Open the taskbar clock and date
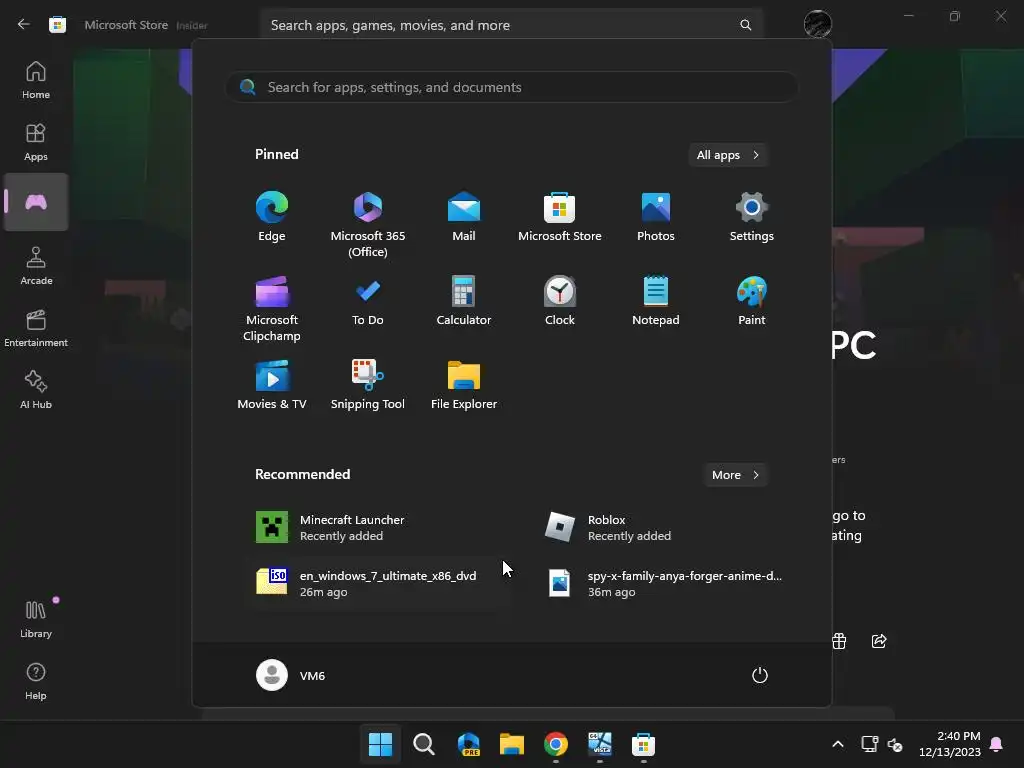1024x768 pixels. point(950,744)
